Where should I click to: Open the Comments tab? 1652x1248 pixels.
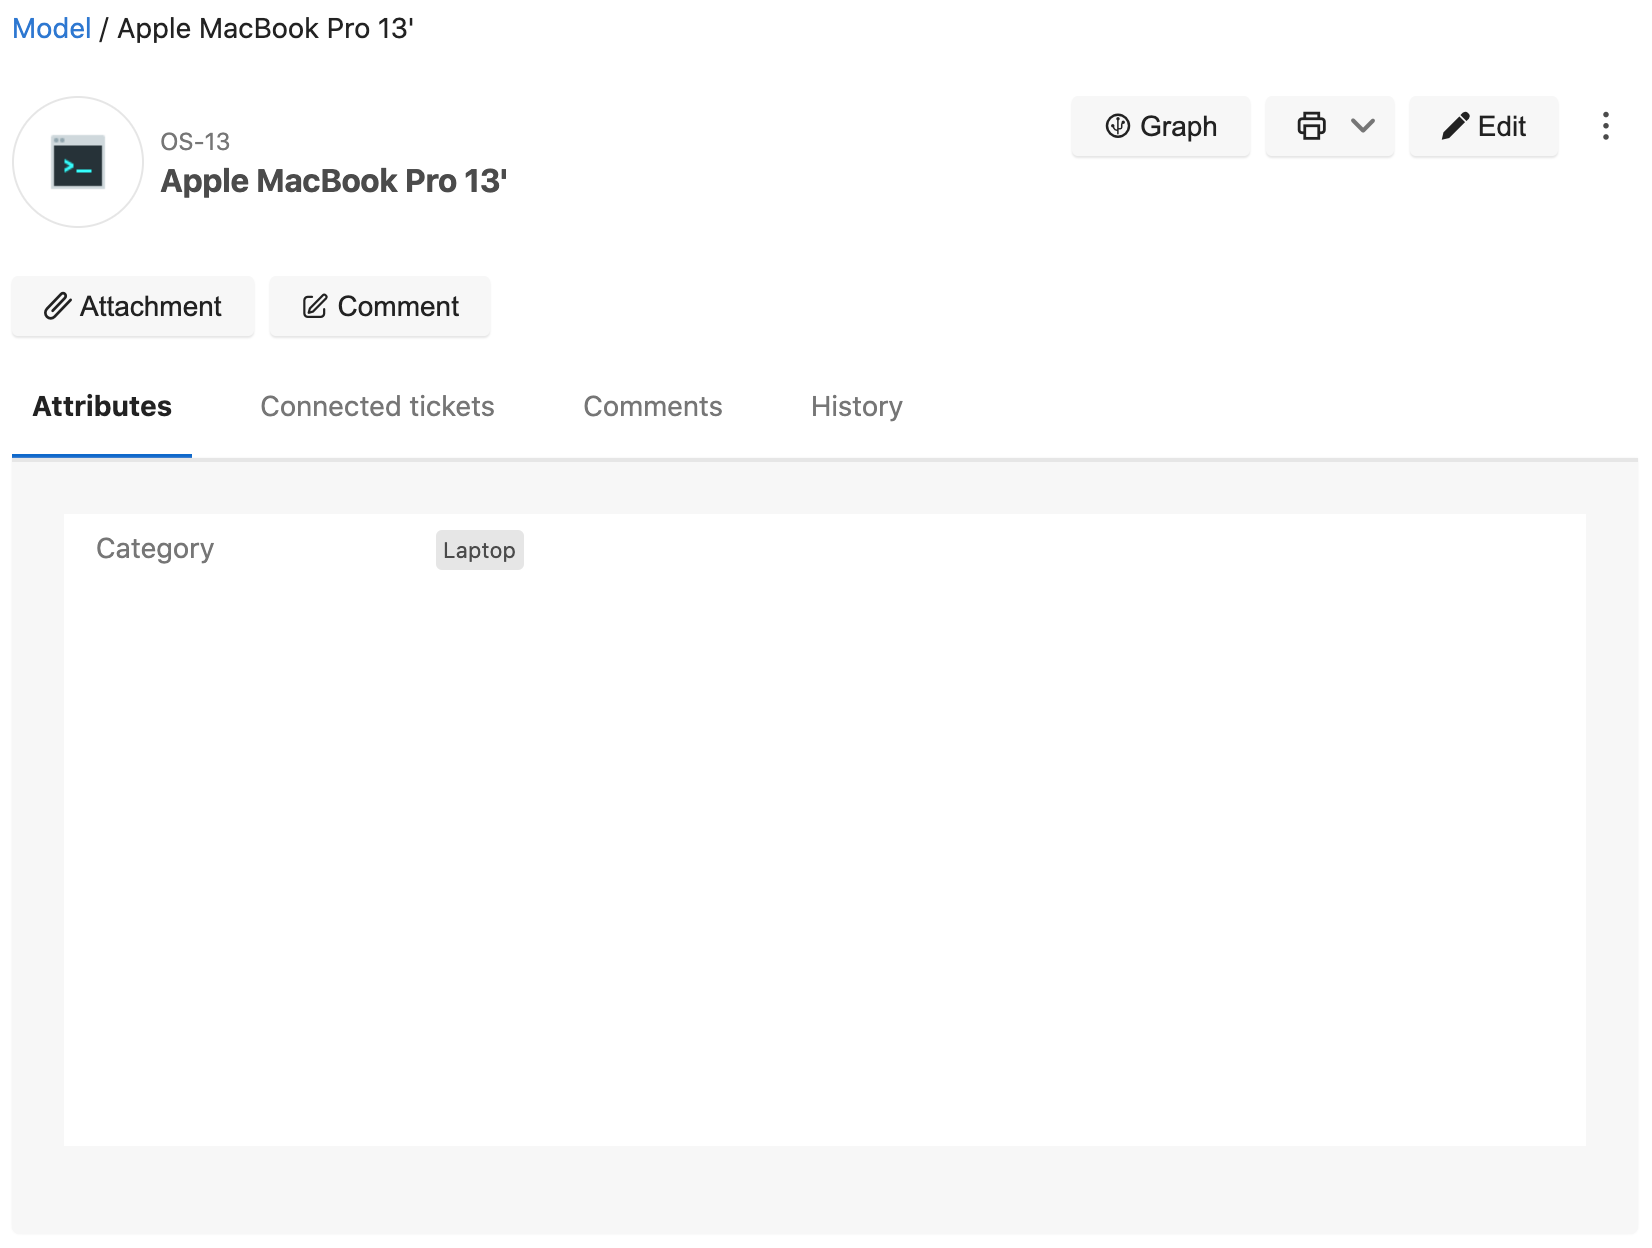point(652,406)
